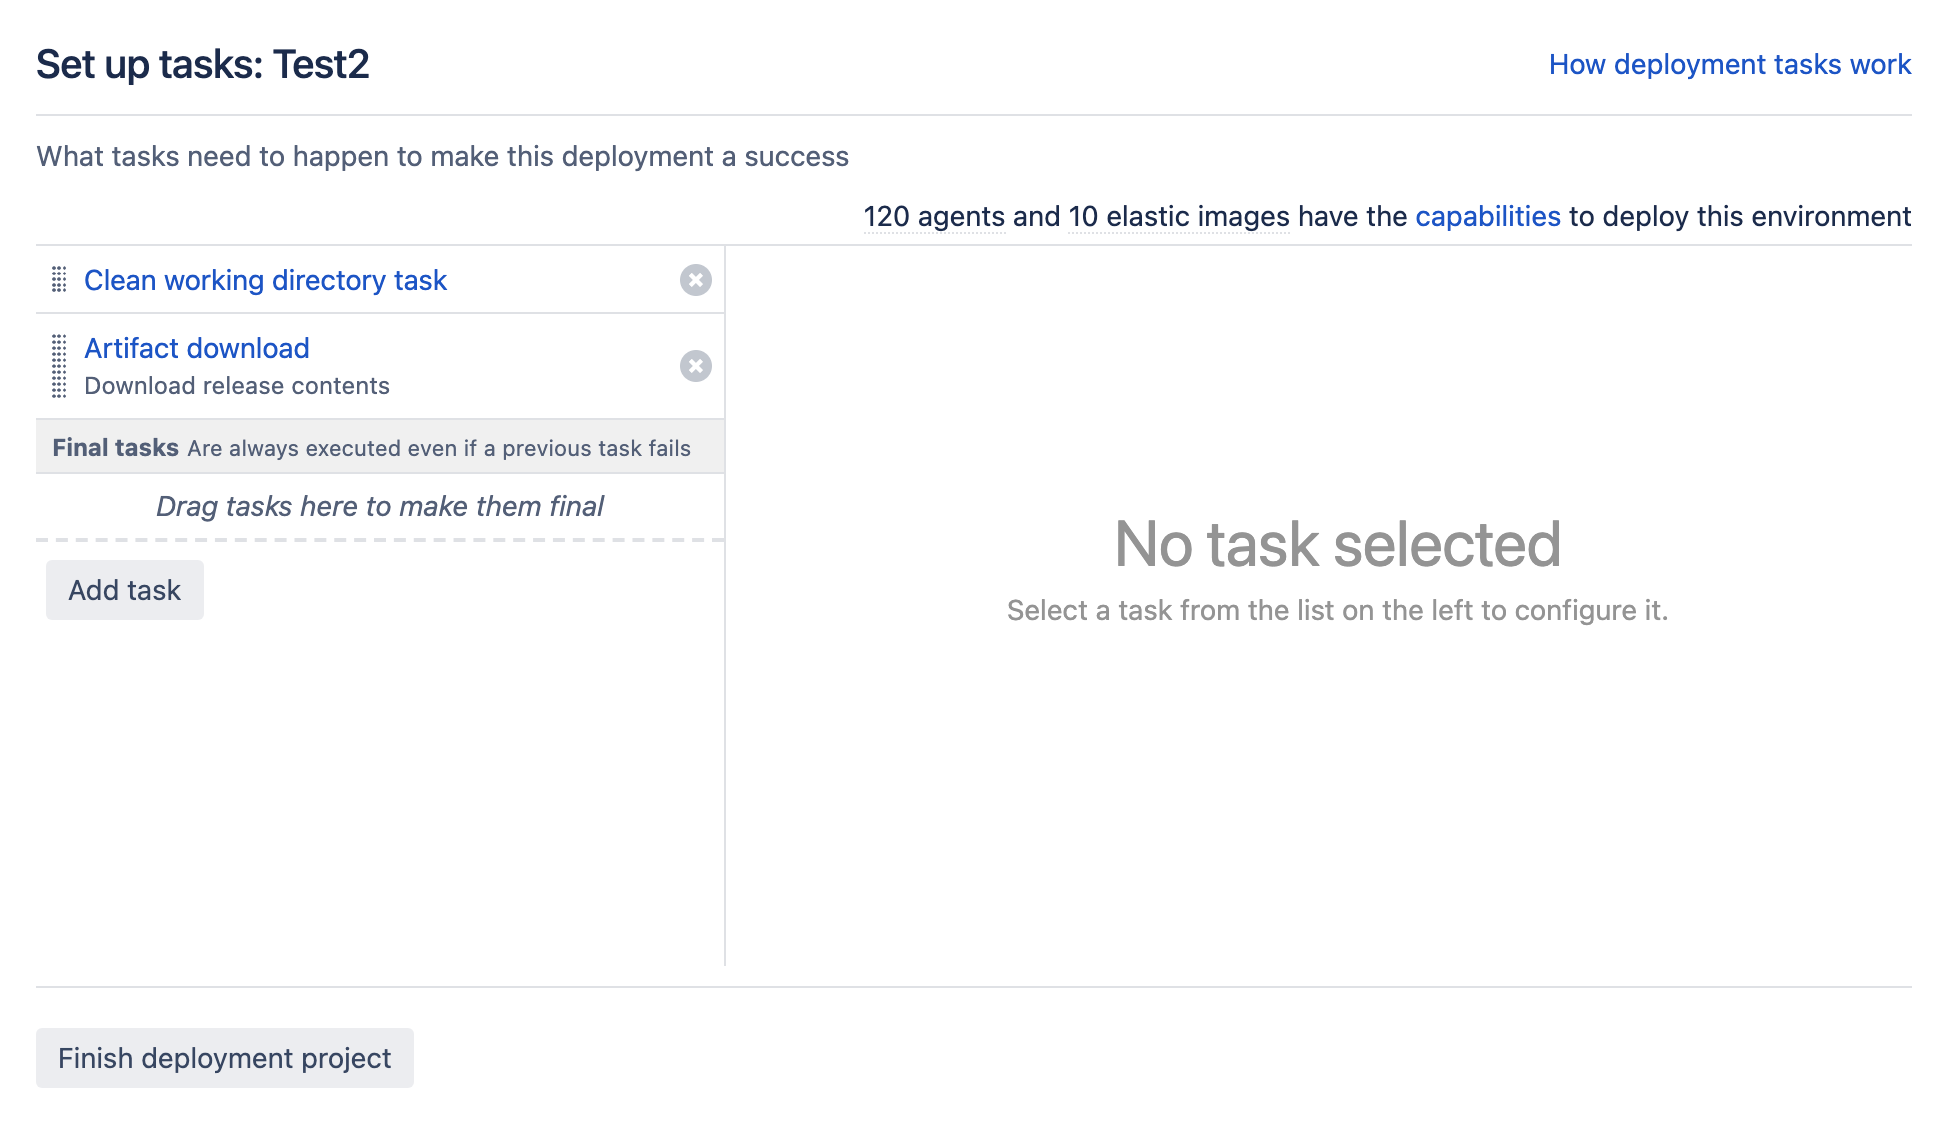
Task: Remove the Artifact download task
Action: point(696,366)
